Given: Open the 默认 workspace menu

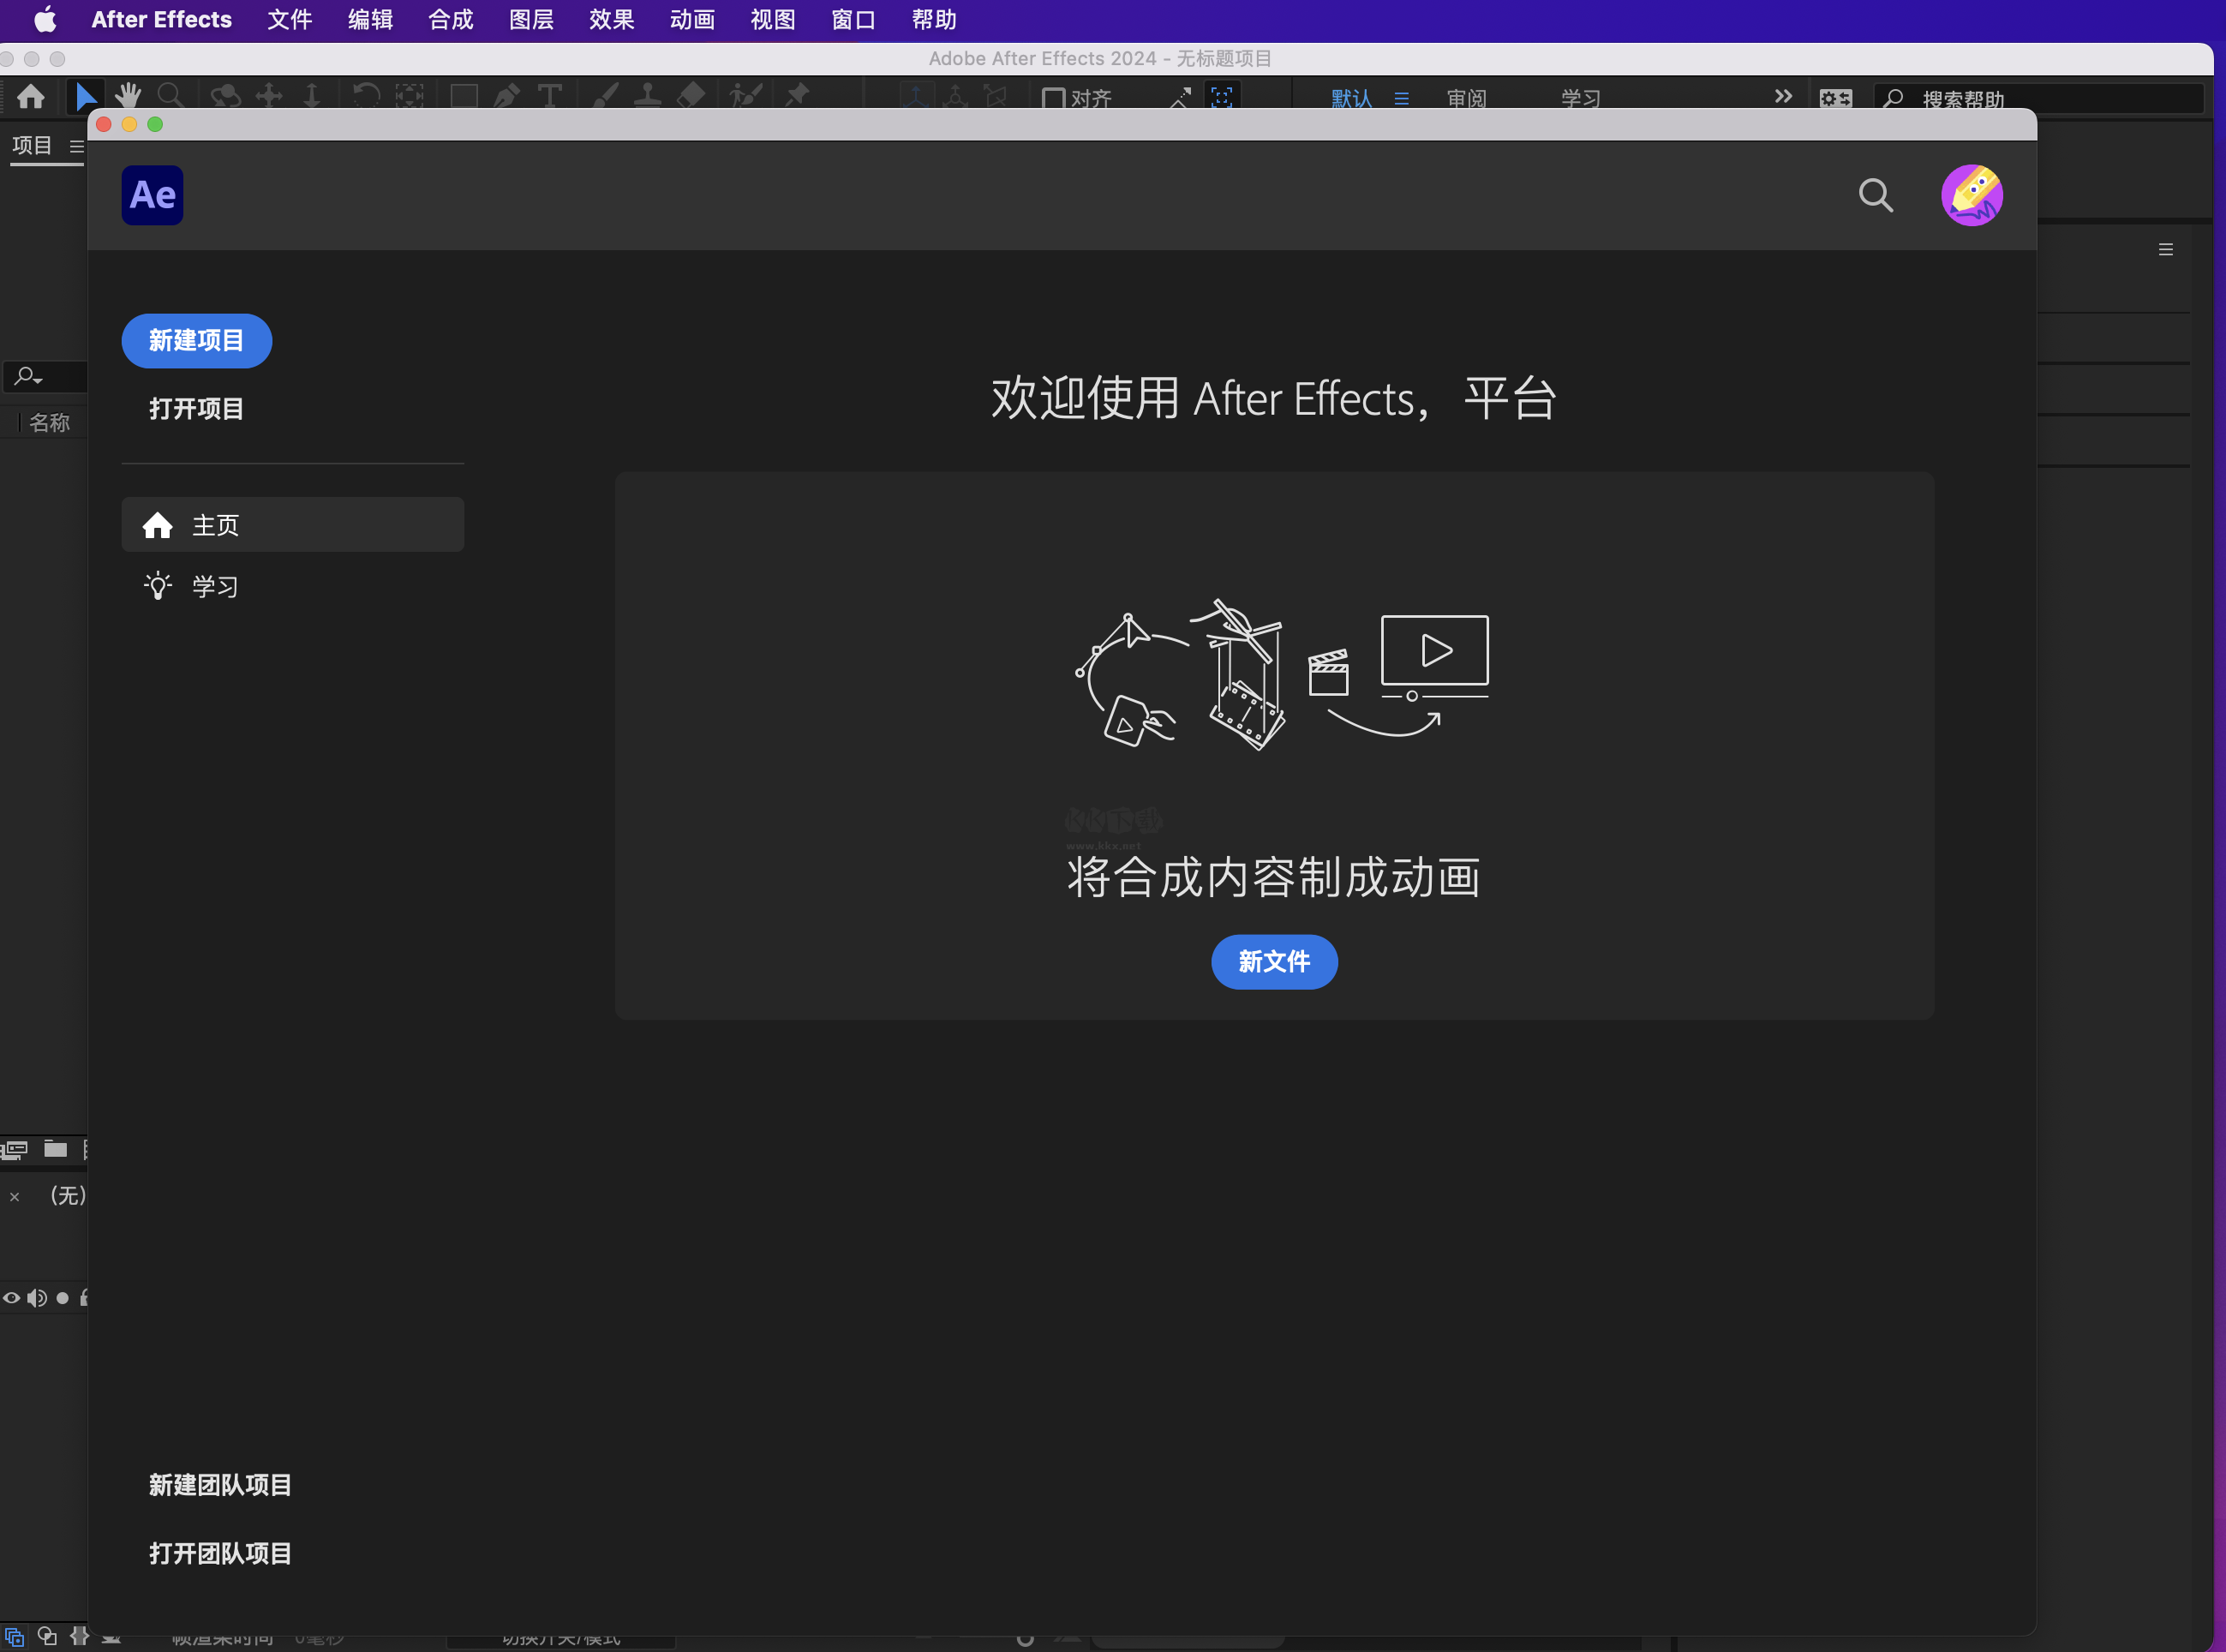Looking at the screenshot, I should [x=1352, y=98].
